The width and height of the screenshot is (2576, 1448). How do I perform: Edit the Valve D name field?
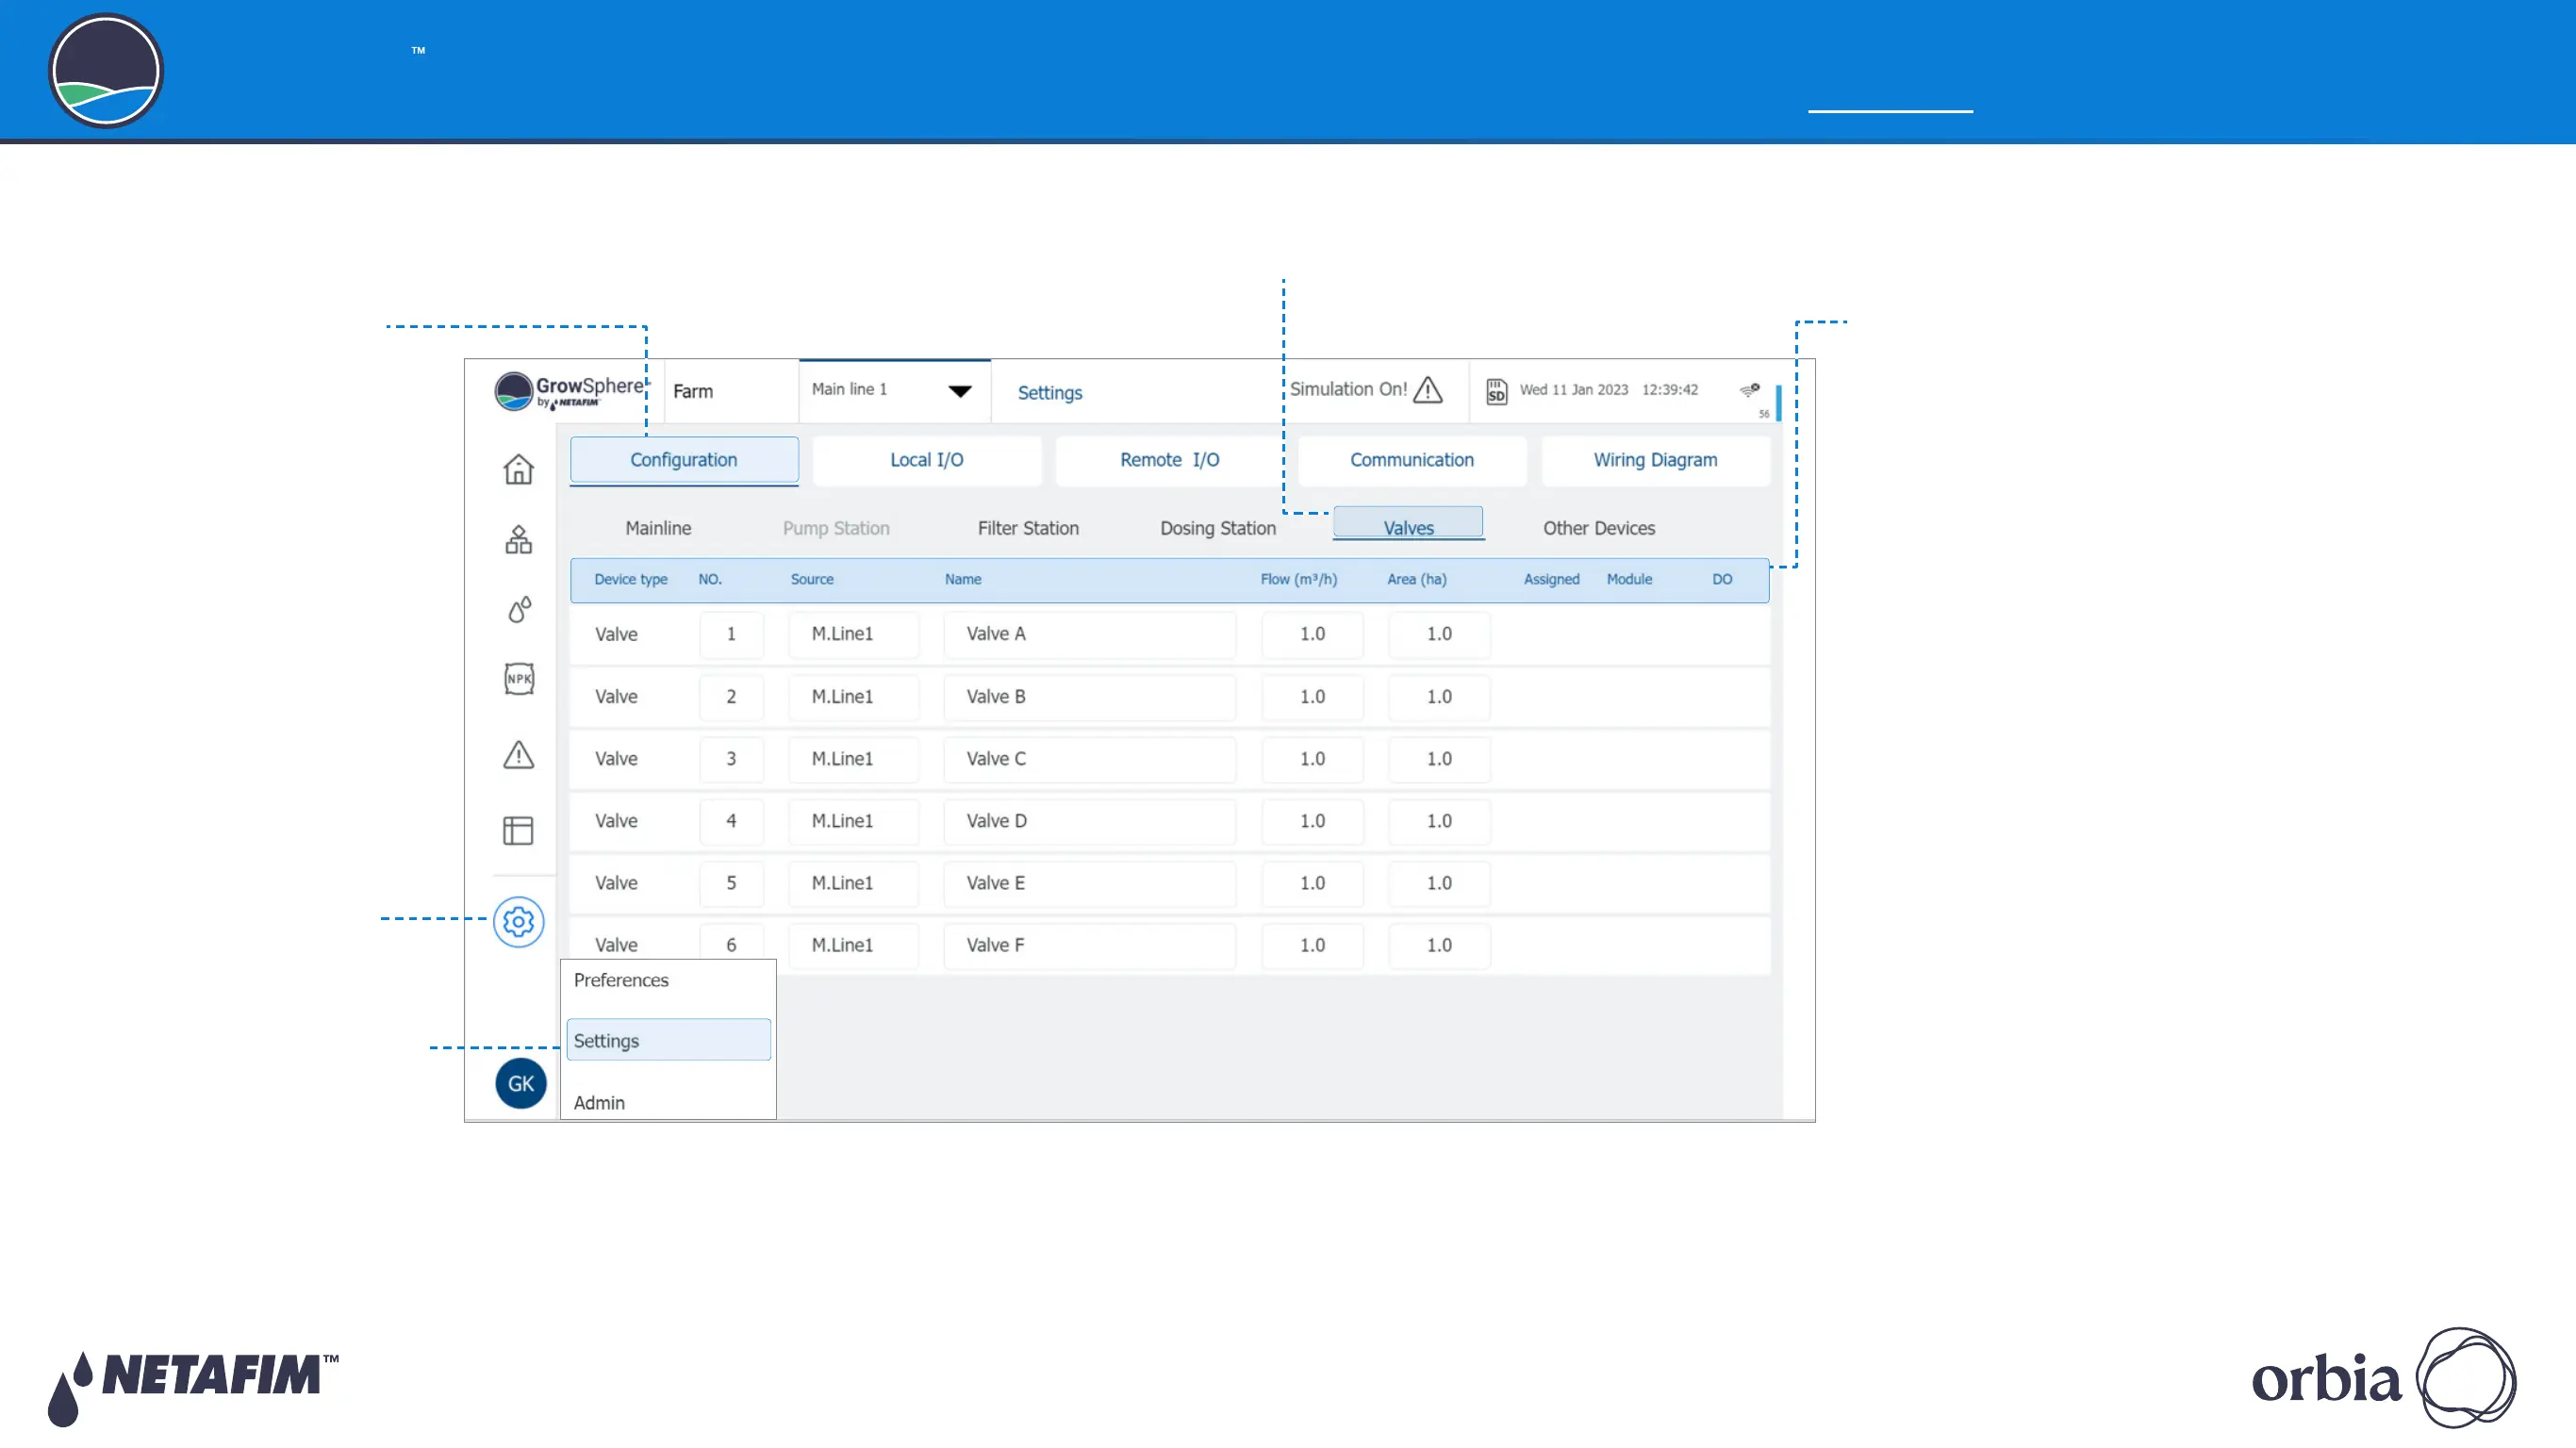pos(1089,821)
